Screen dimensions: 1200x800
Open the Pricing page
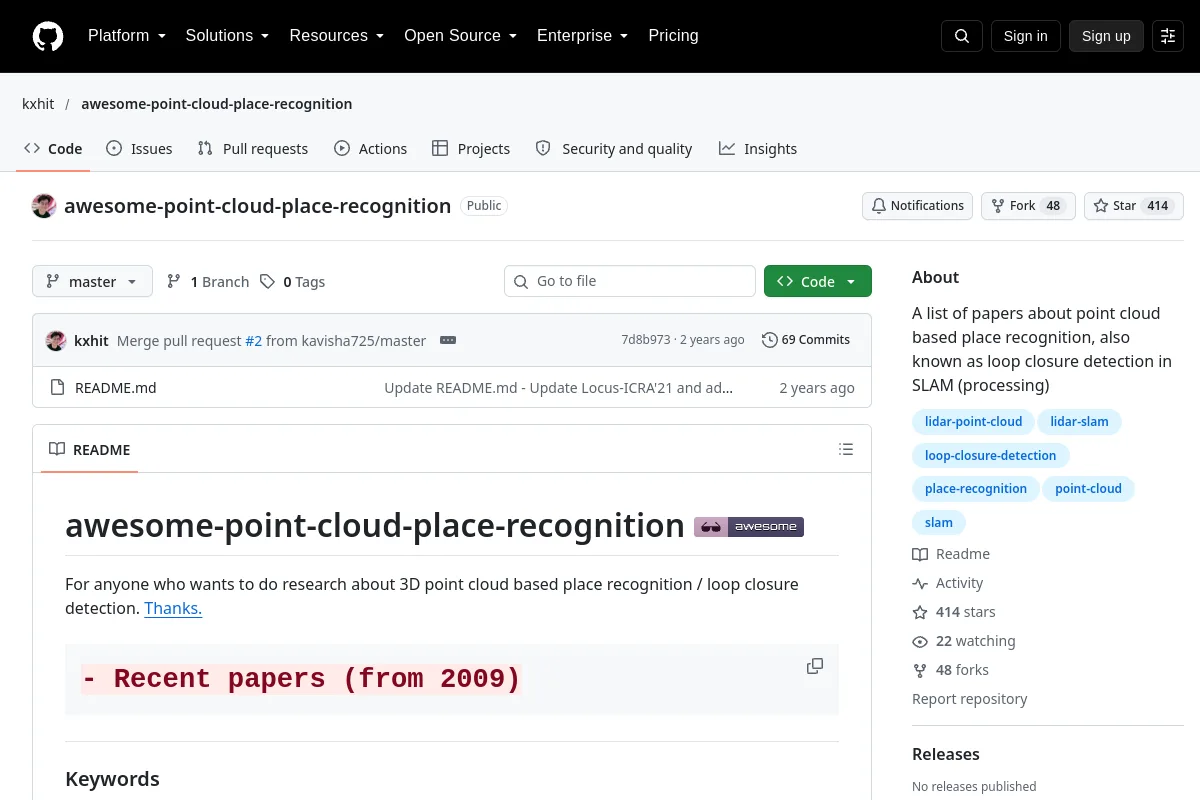coord(673,36)
